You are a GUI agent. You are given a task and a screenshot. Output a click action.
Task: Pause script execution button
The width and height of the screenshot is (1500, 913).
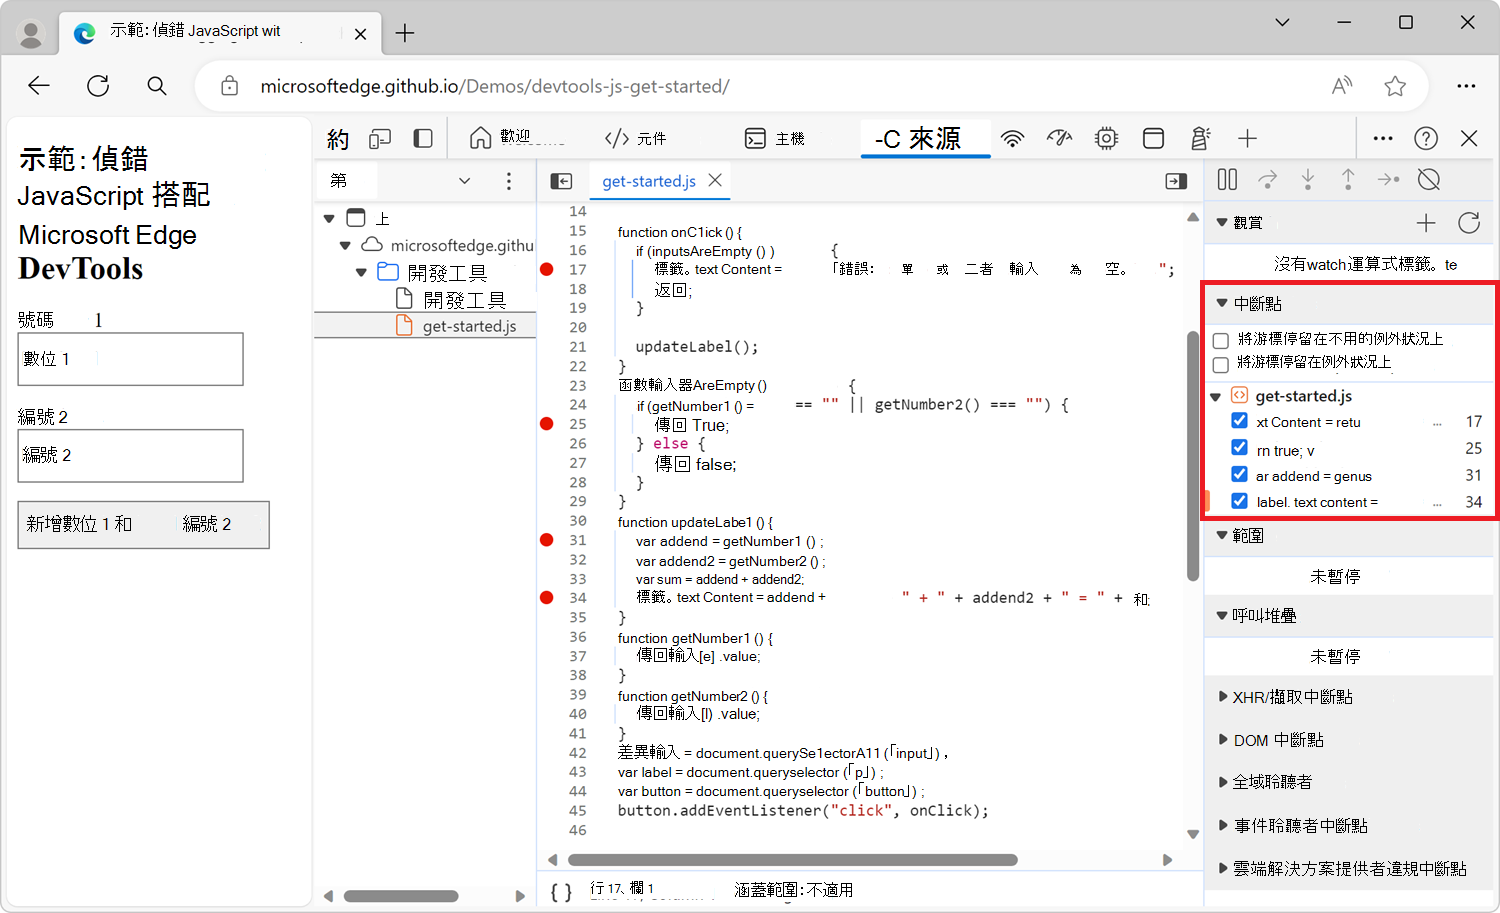(x=1227, y=179)
